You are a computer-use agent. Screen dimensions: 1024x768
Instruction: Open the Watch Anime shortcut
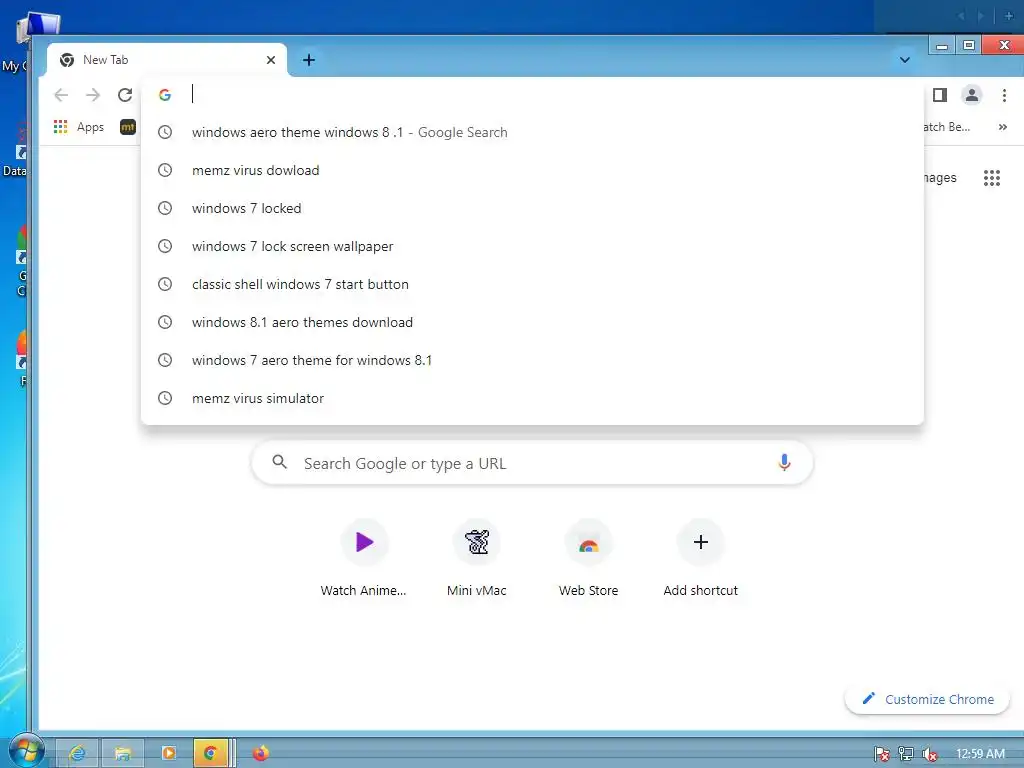point(364,558)
